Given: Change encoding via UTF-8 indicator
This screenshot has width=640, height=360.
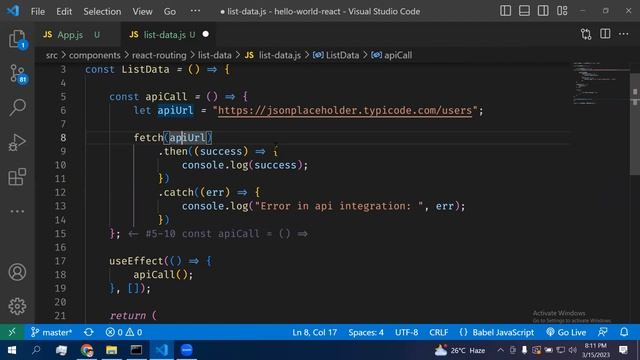Looking at the screenshot, I should click(x=406, y=332).
